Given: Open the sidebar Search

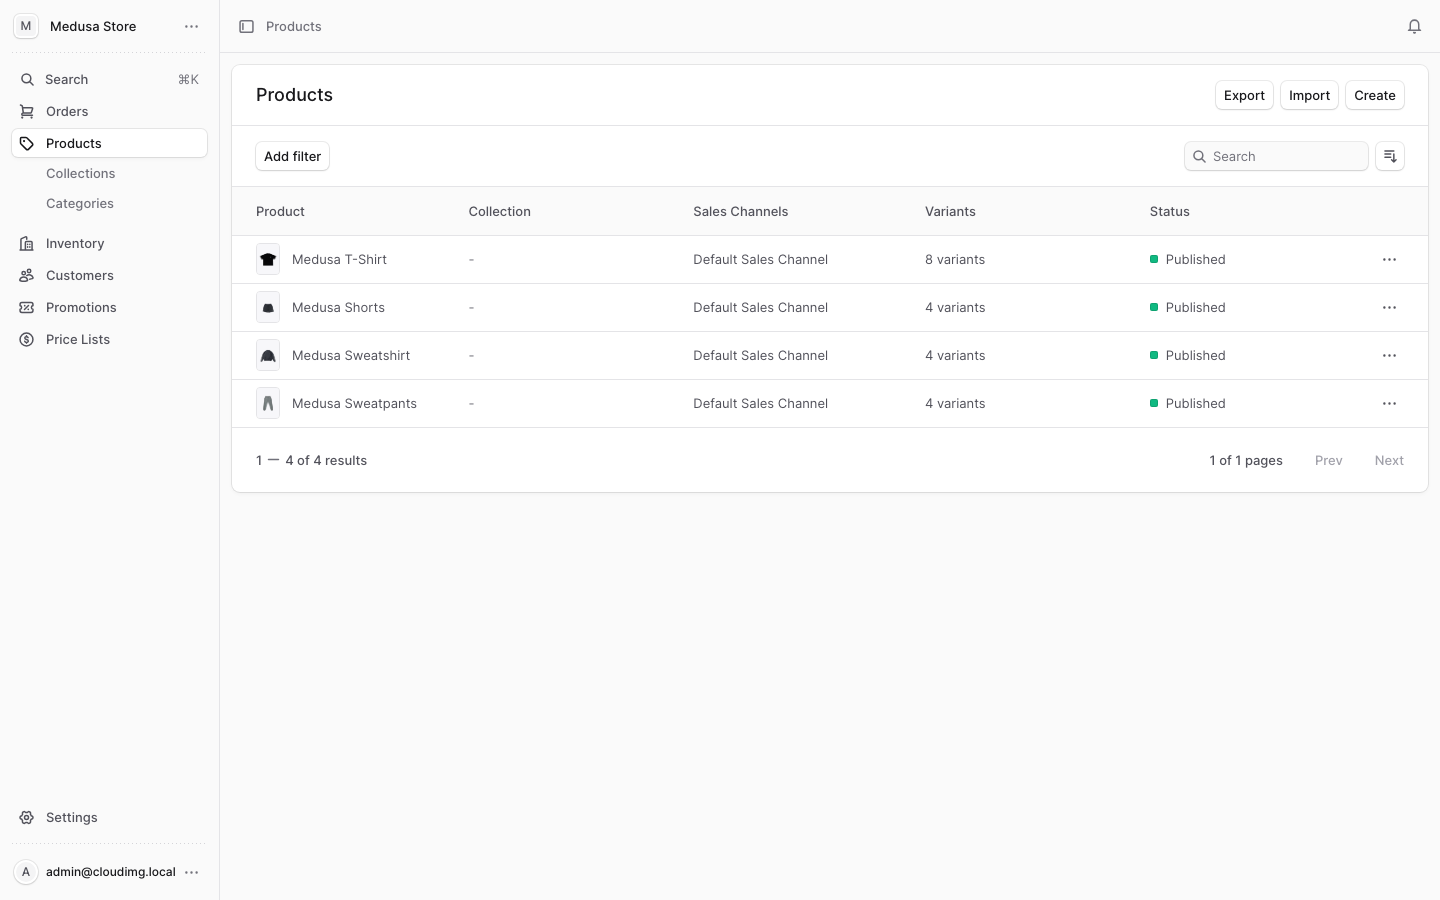Looking at the screenshot, I should (109, 79).
